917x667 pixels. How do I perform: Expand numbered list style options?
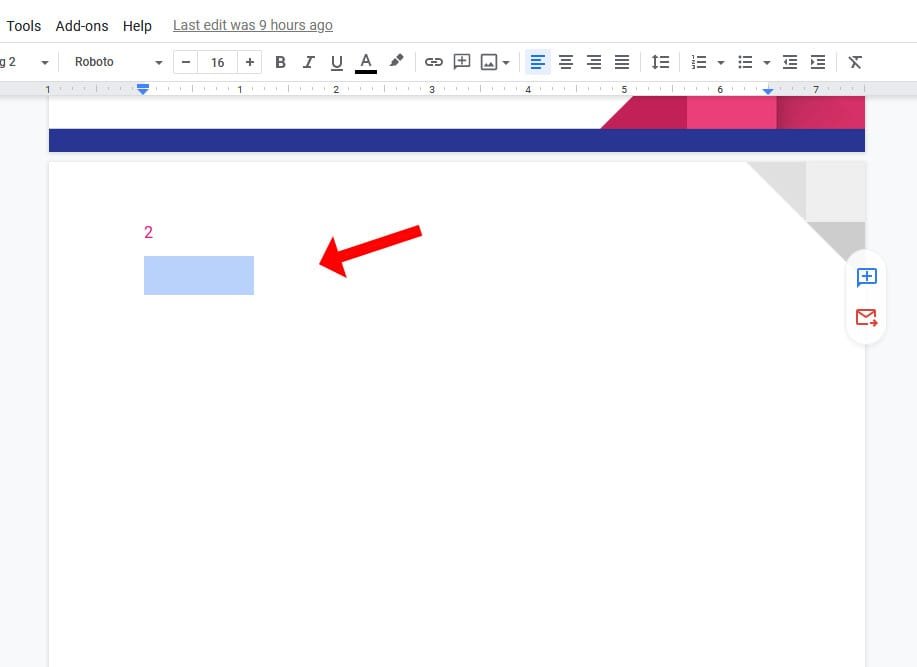[720, 62]
